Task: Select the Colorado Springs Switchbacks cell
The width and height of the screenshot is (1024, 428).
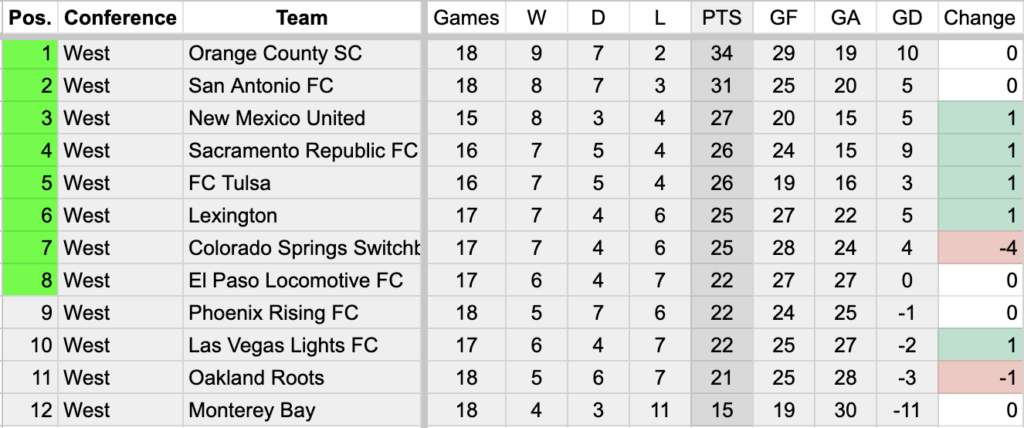Action: (x=302, y=248)
